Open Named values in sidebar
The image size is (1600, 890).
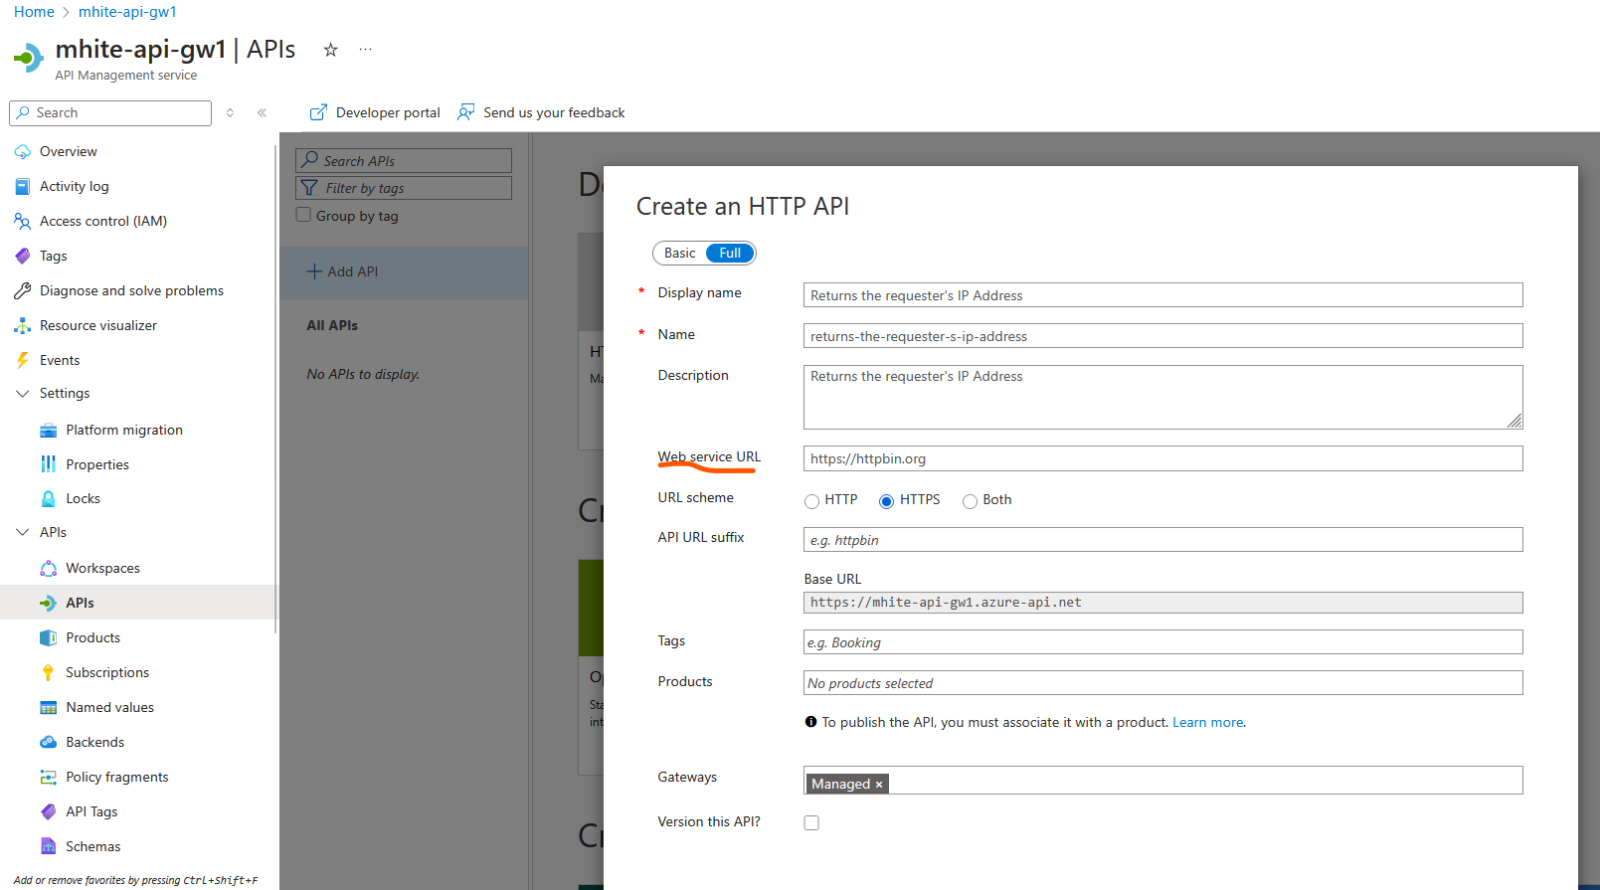tap(109, 708)
